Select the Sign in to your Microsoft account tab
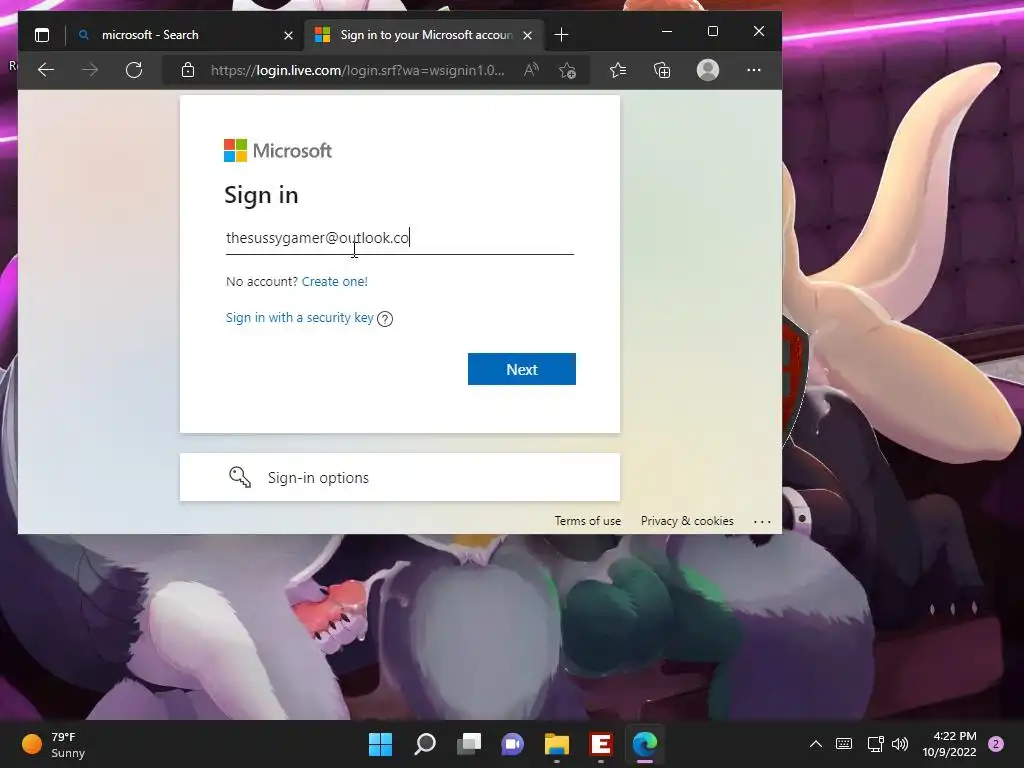The width and height of the screenshot is (1024, 768). [x=424, y=35]
